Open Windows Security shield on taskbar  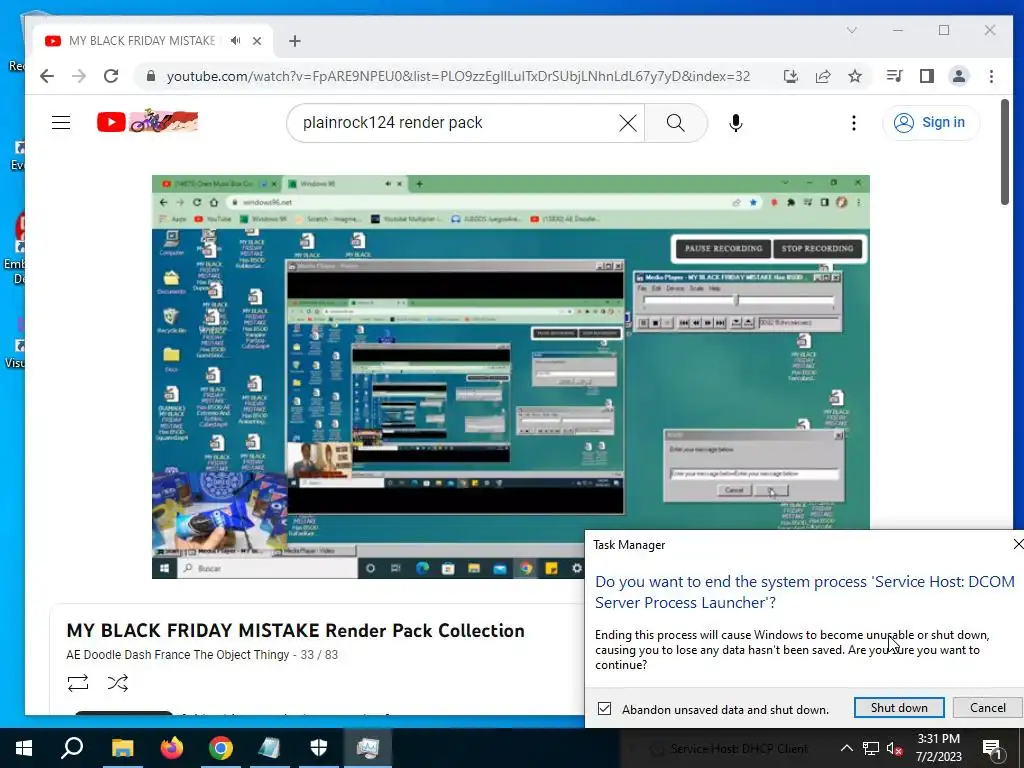pyautogui.click(x=319, y=748)
